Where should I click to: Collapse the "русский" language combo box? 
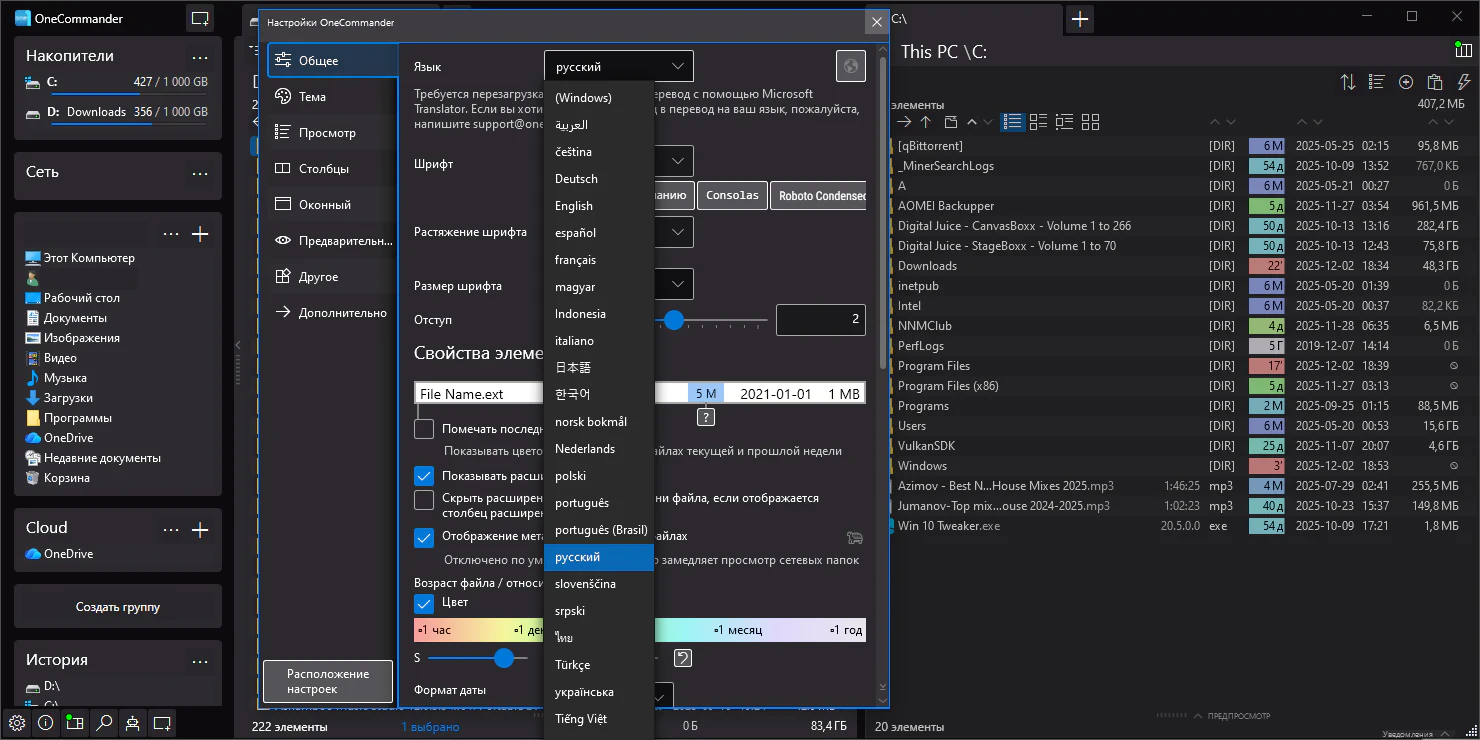point(618,67)
